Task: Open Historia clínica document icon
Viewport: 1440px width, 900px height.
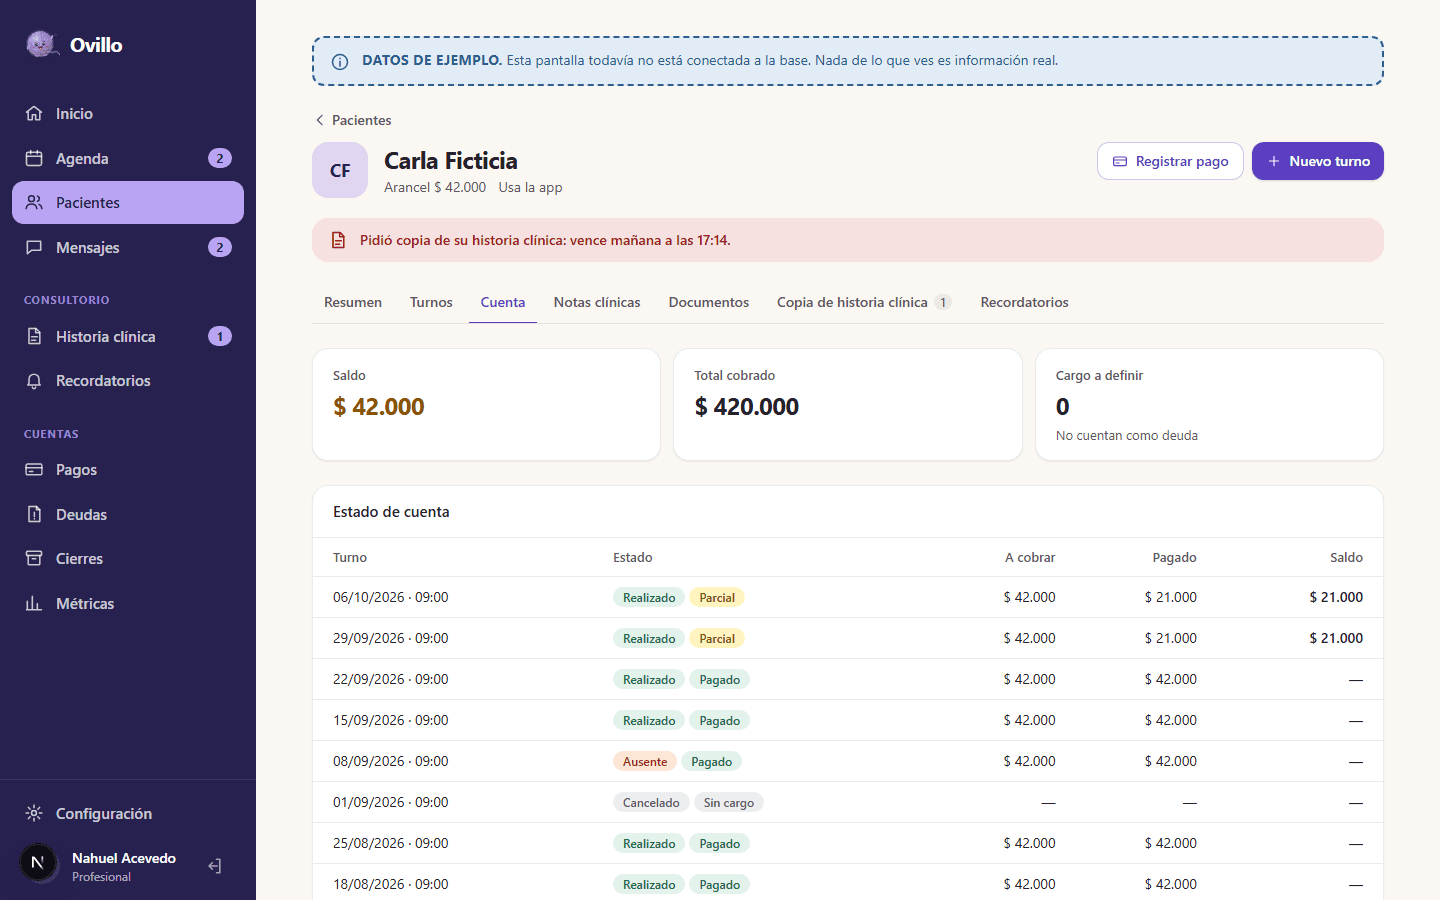Action: coord(34,336)
